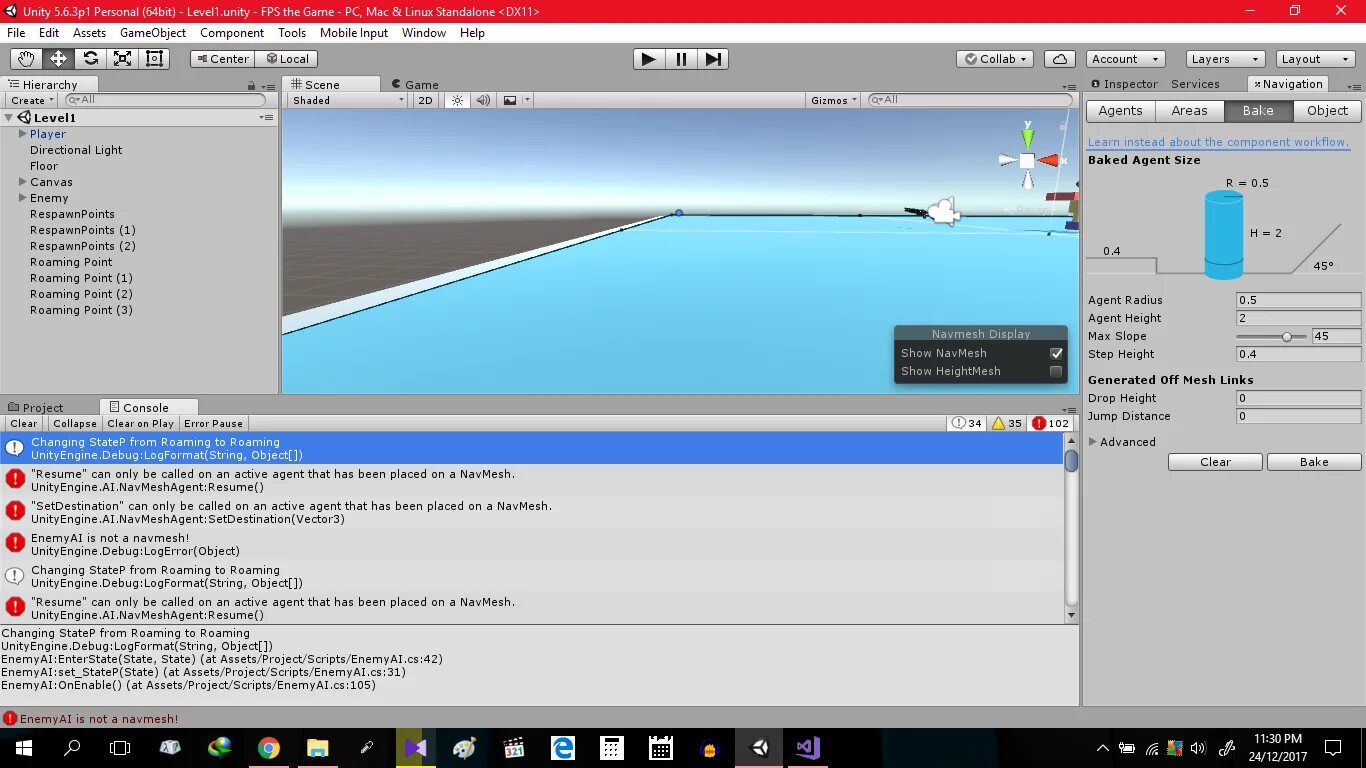Toggle scene lighting sun icon
This screenshot has width=1366, height=768.
coord(458,100)
